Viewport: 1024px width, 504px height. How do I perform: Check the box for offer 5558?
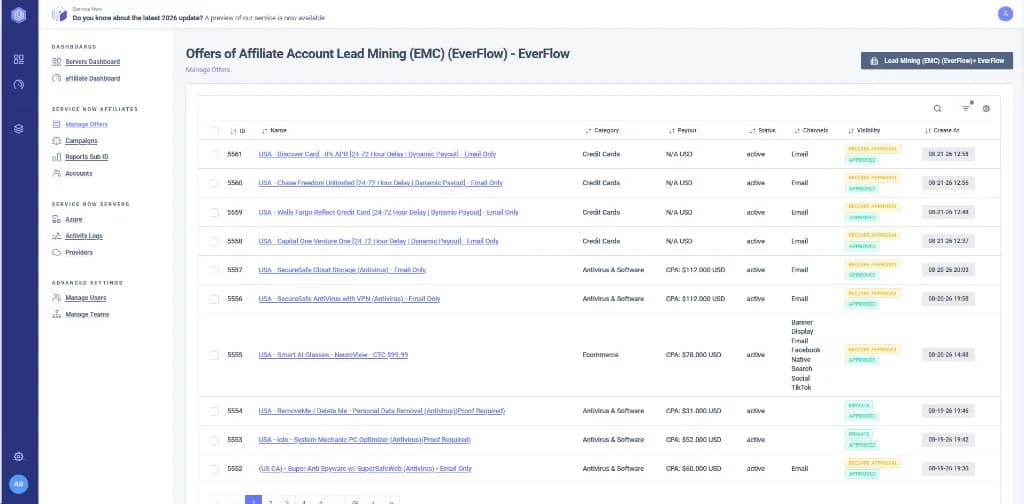tap(214, 241)
